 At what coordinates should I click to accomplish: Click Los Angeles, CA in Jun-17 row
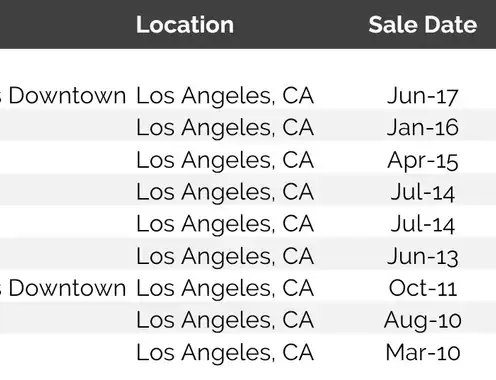pyautogui.click(x=225, y=96)
